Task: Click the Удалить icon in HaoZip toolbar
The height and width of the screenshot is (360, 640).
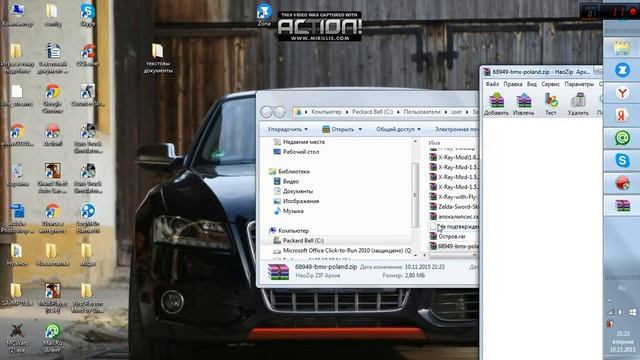Action: [x=578, y=104]
